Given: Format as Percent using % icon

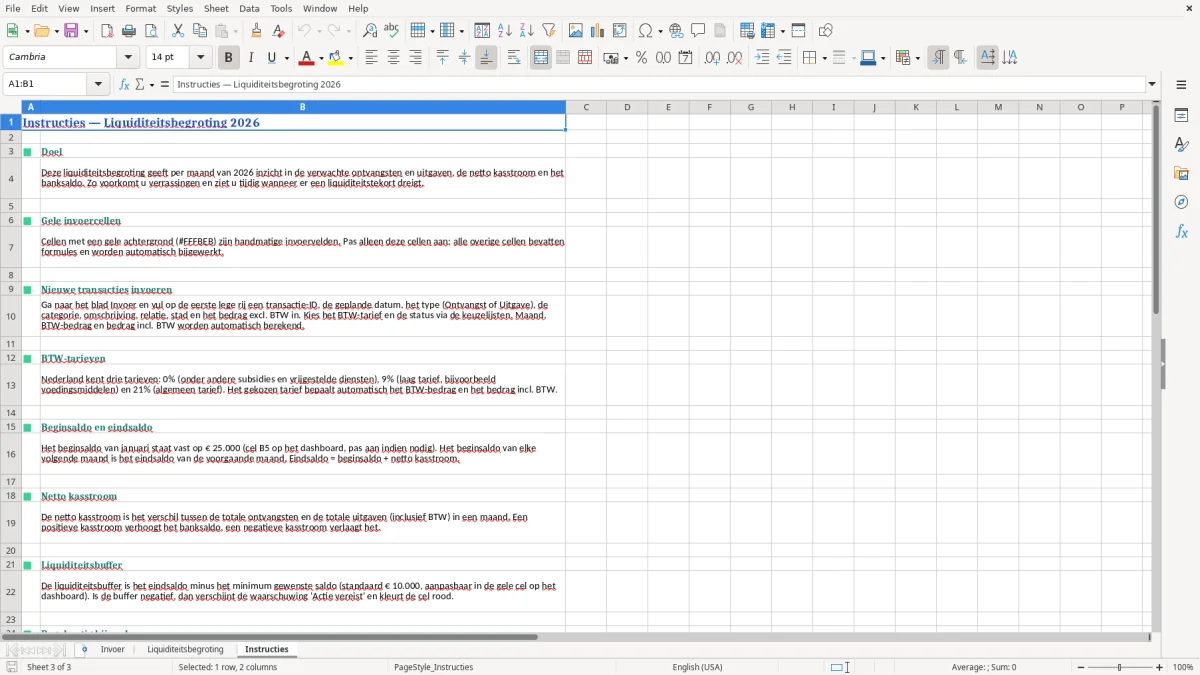Looking at the screenshot, I should point(641,58).
